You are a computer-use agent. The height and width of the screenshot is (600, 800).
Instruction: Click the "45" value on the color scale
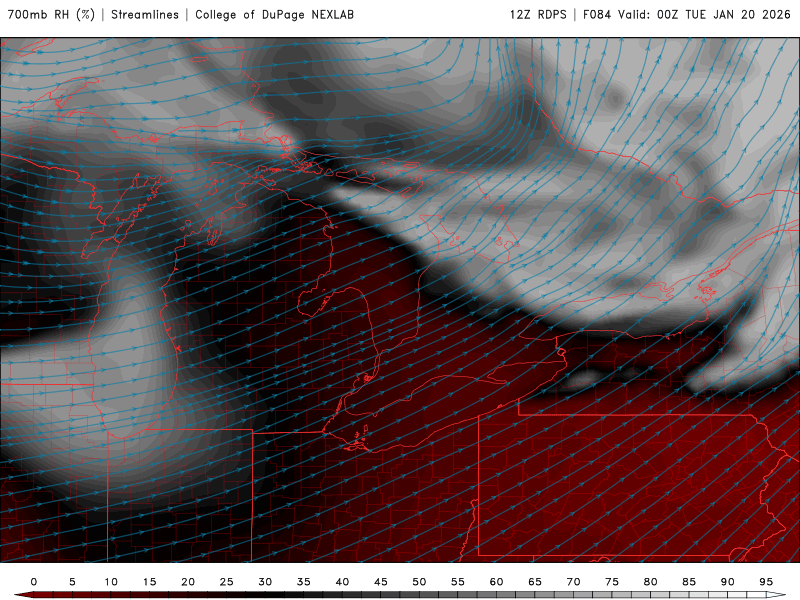pyautogui.click(x=381, y=582)
